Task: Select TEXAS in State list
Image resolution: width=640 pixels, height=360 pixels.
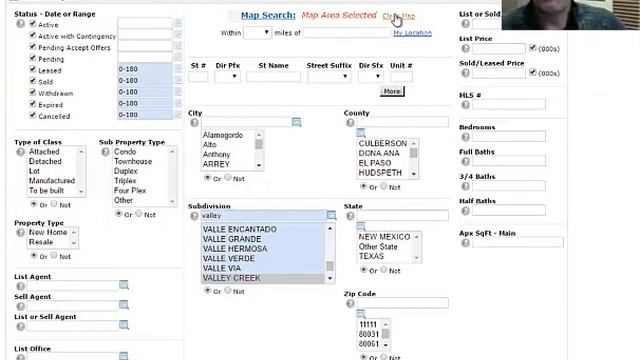Action: click(x=371, y=256)
